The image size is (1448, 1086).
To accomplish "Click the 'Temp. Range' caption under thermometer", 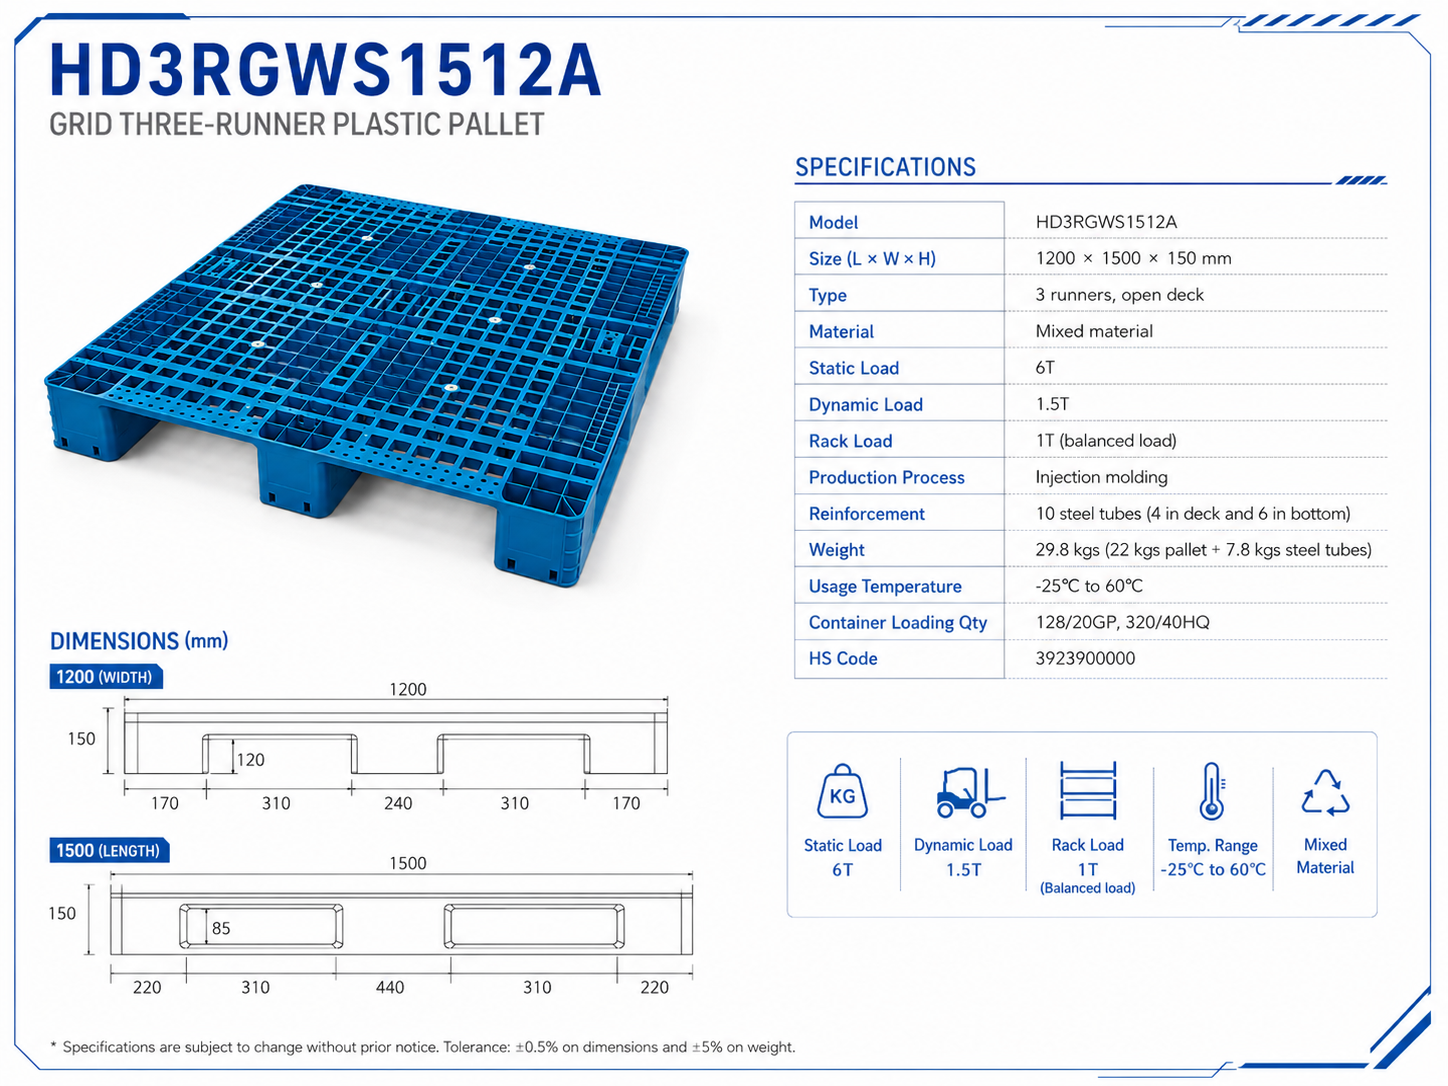I will (x=1212, y=846).
